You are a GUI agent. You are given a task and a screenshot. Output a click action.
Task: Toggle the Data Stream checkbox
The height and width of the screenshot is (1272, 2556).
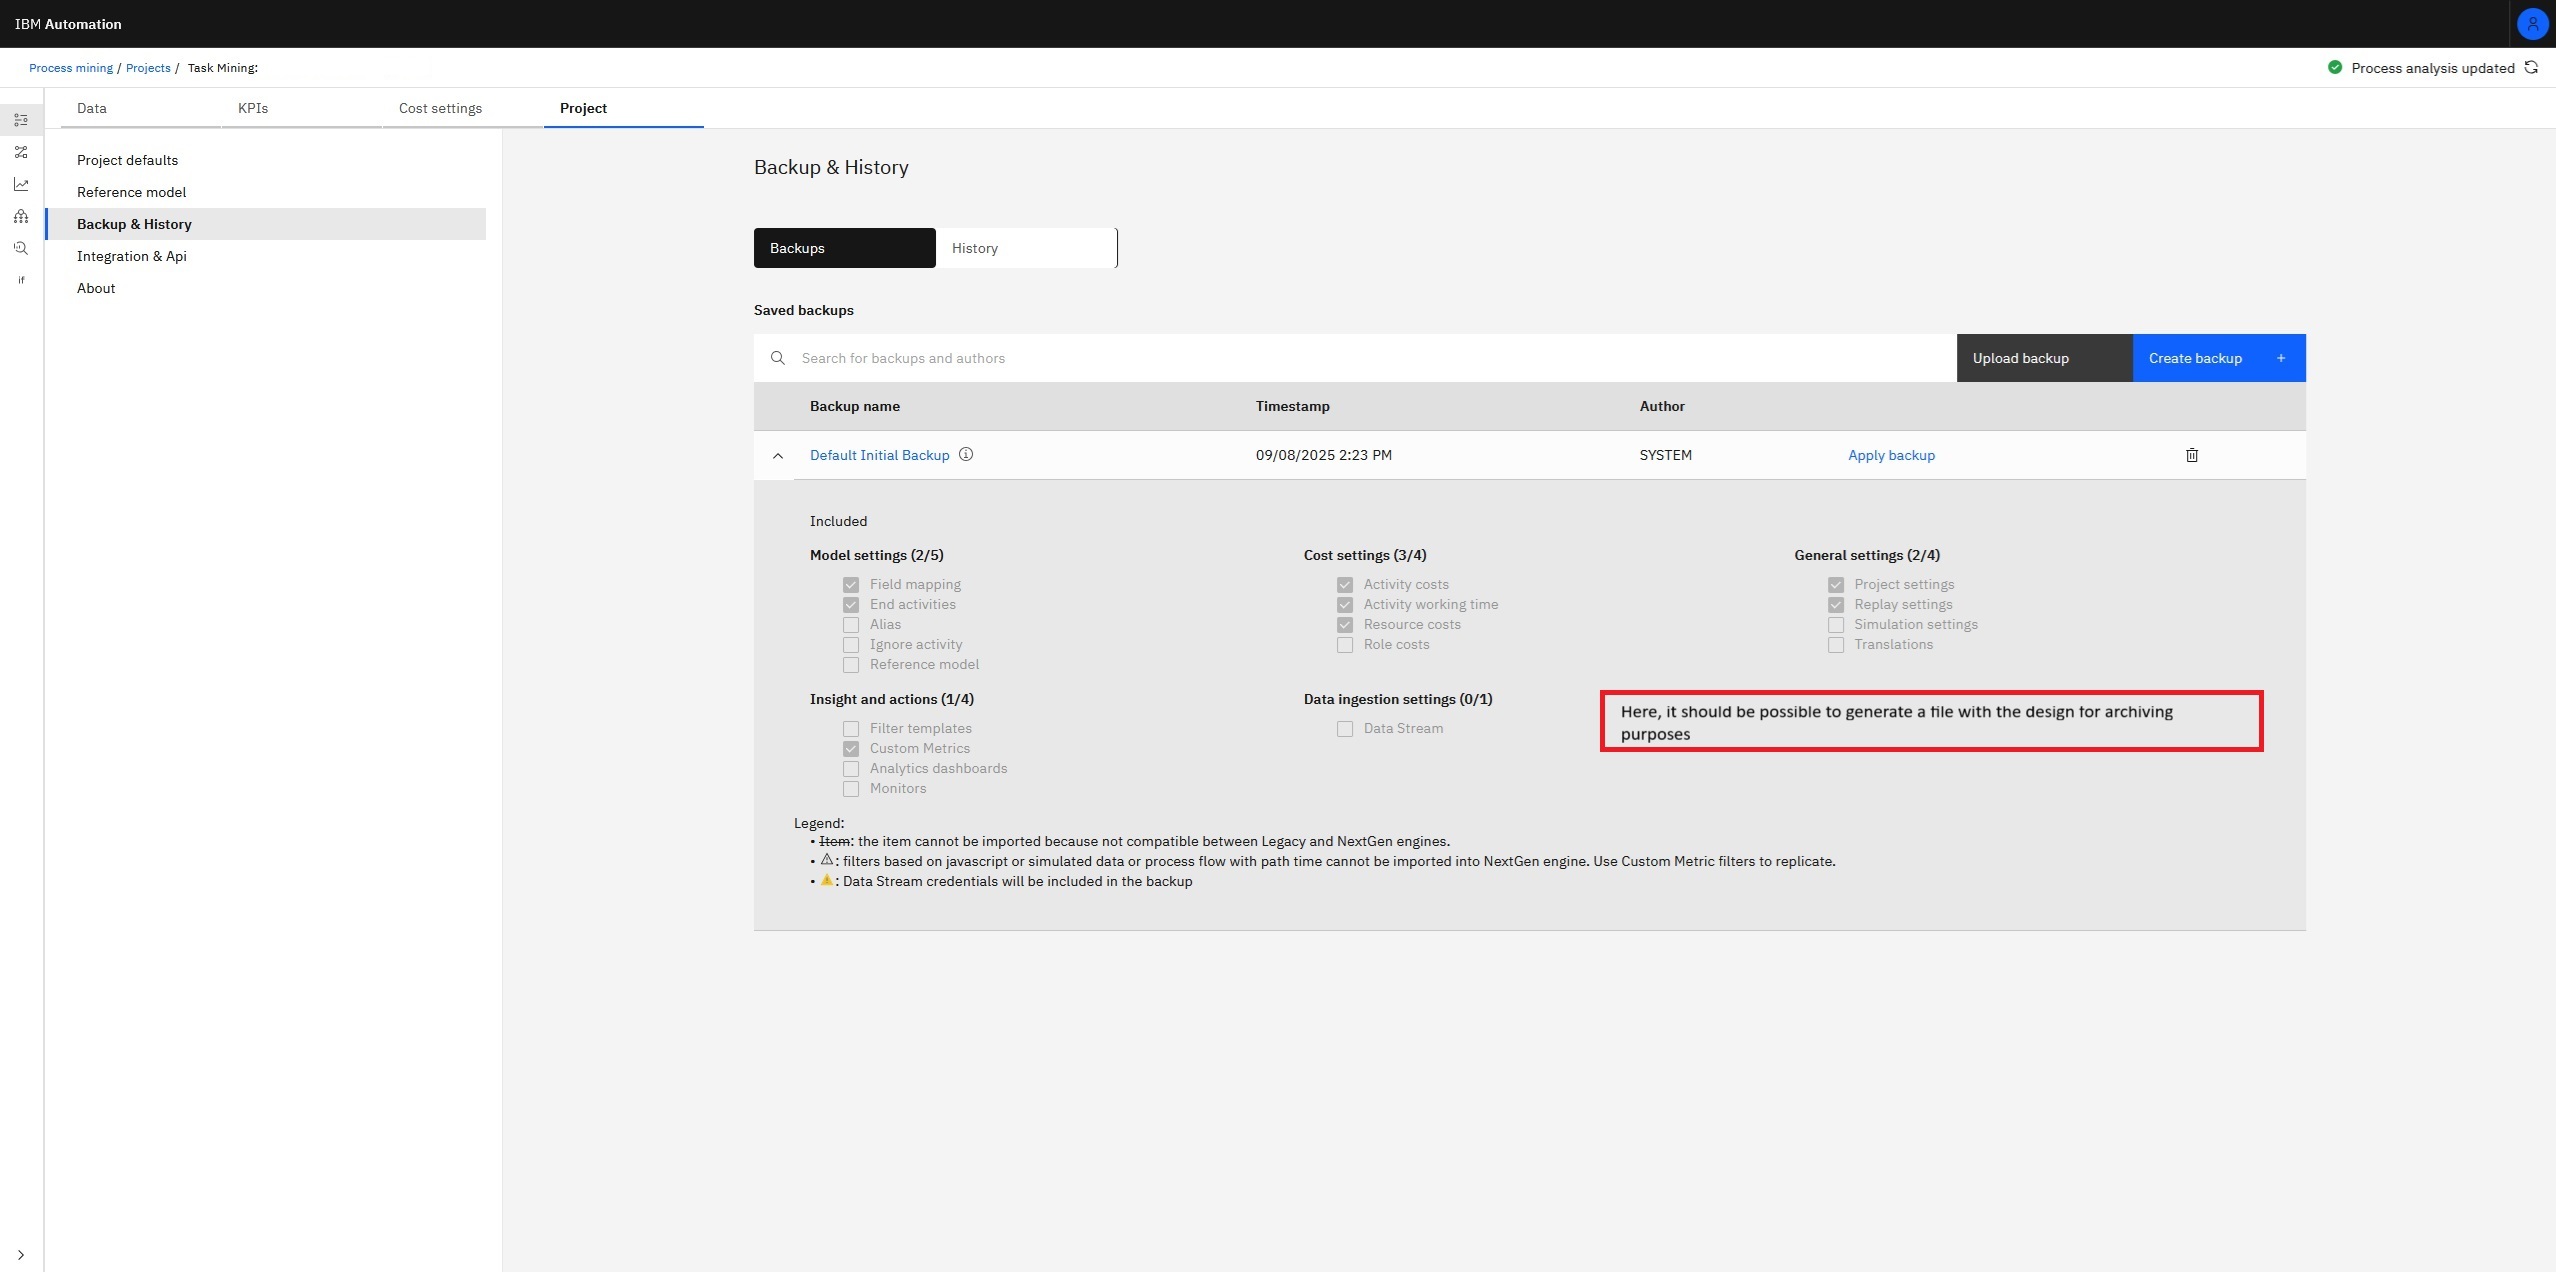point(1345,729)
